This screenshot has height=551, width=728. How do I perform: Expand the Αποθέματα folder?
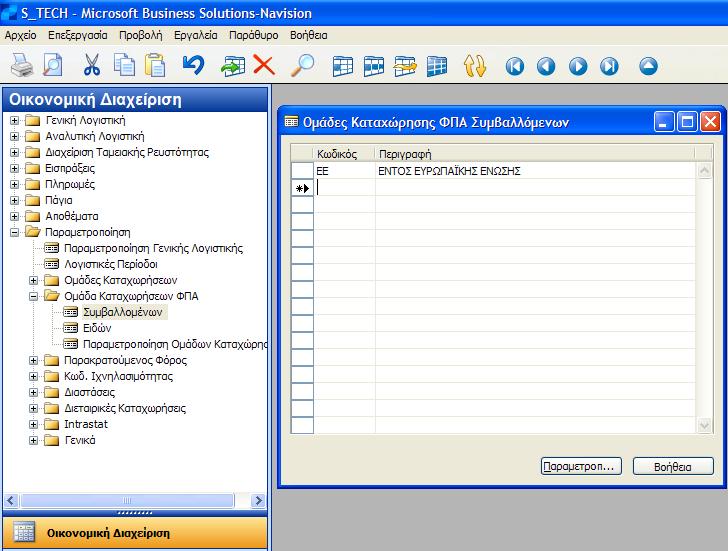(14, 216)
